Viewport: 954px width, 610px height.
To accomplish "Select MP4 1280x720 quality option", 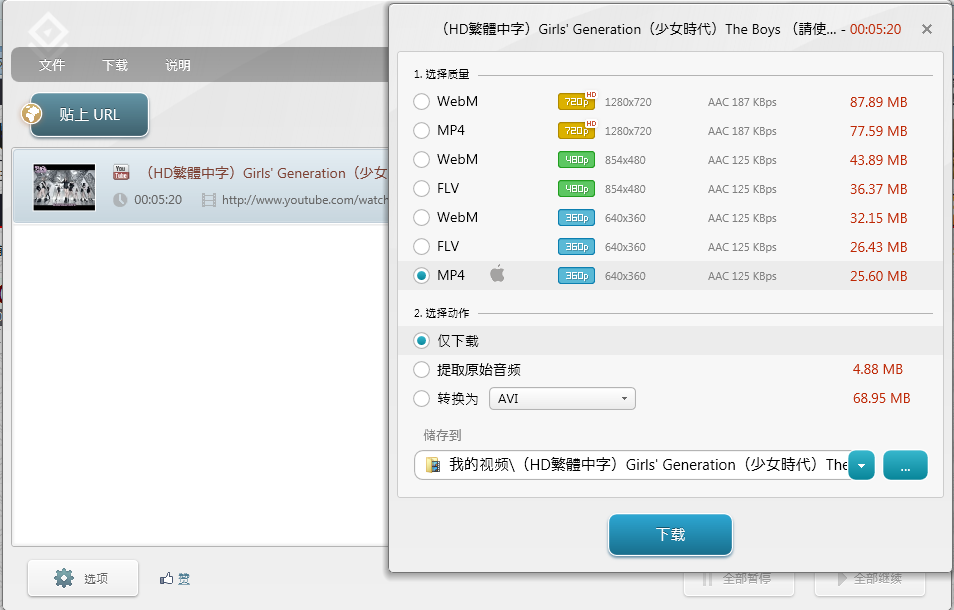I will [421, 130].
